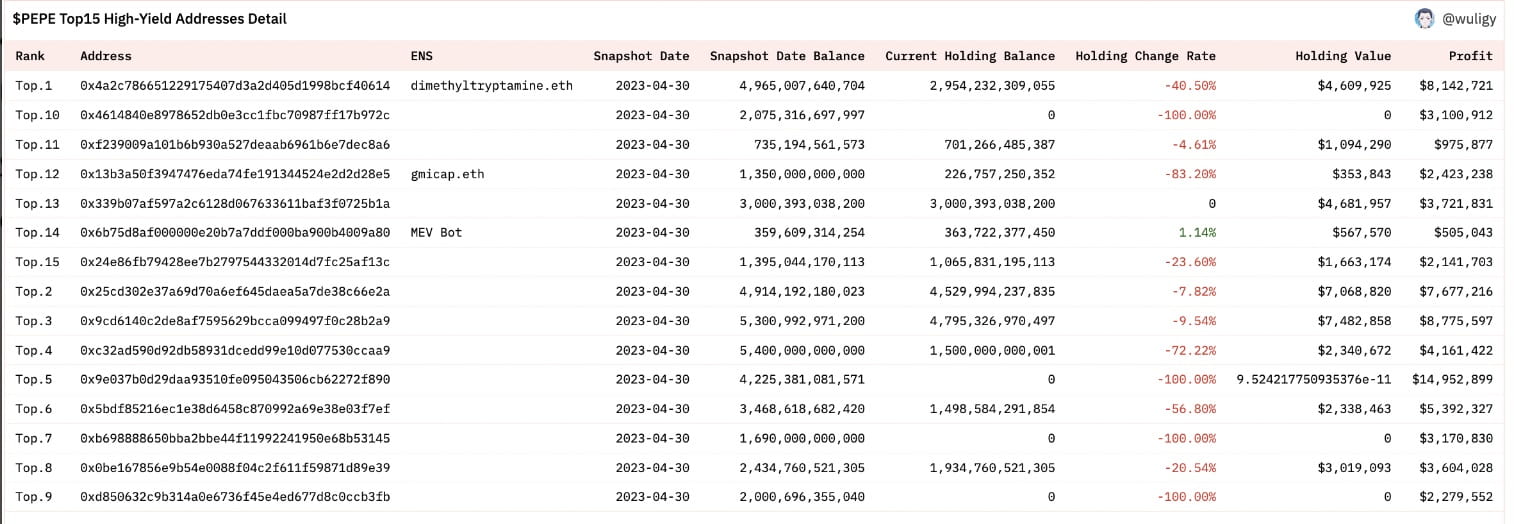Open the @wuligy author profile link
The image size is (1514, 524).
point(1469,19)
